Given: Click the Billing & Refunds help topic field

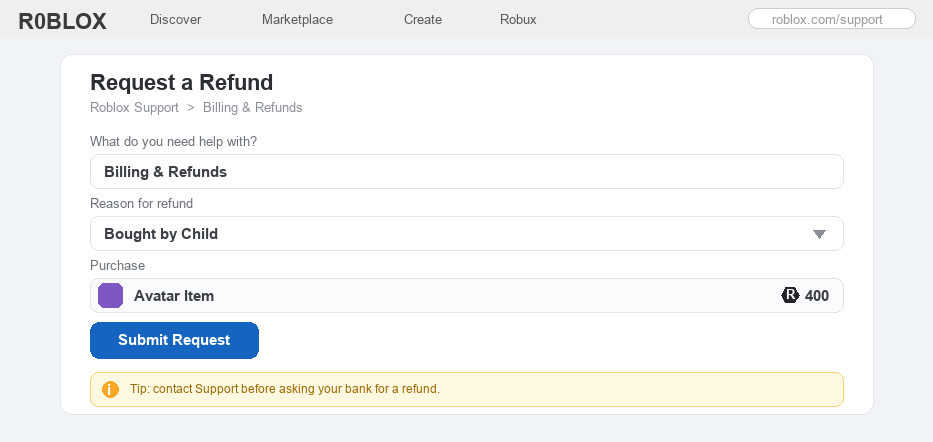Looking at the screenshot, I should click(x=466, y=172).
